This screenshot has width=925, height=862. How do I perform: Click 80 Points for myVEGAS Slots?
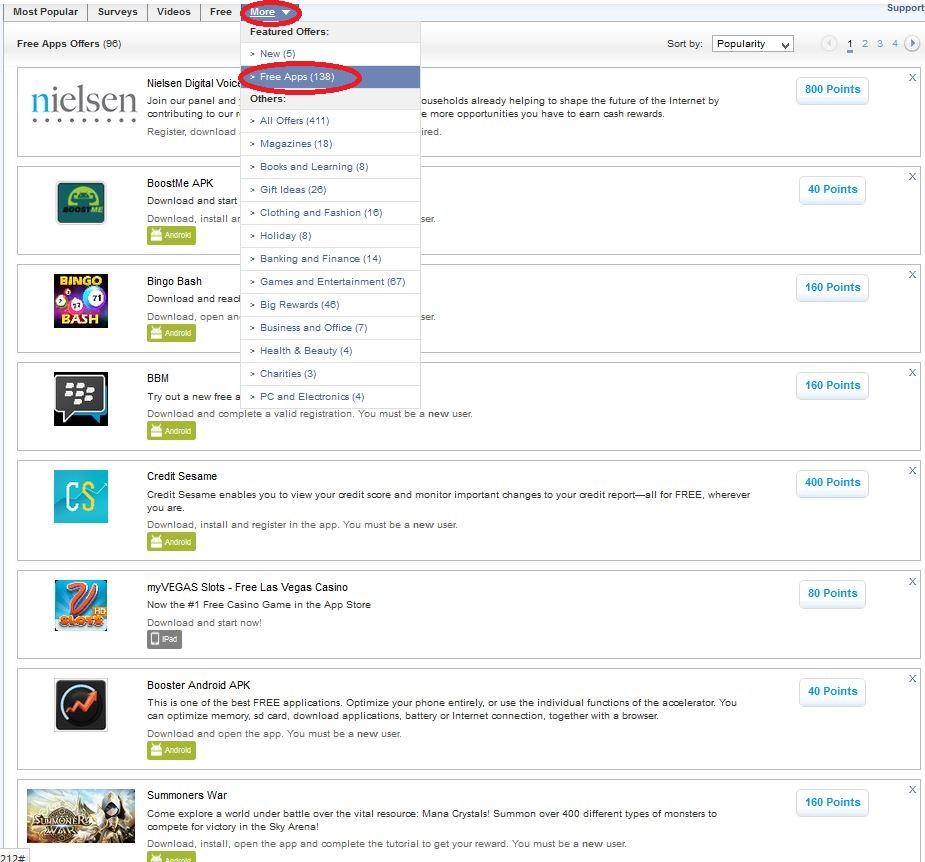tap(832, 594)
